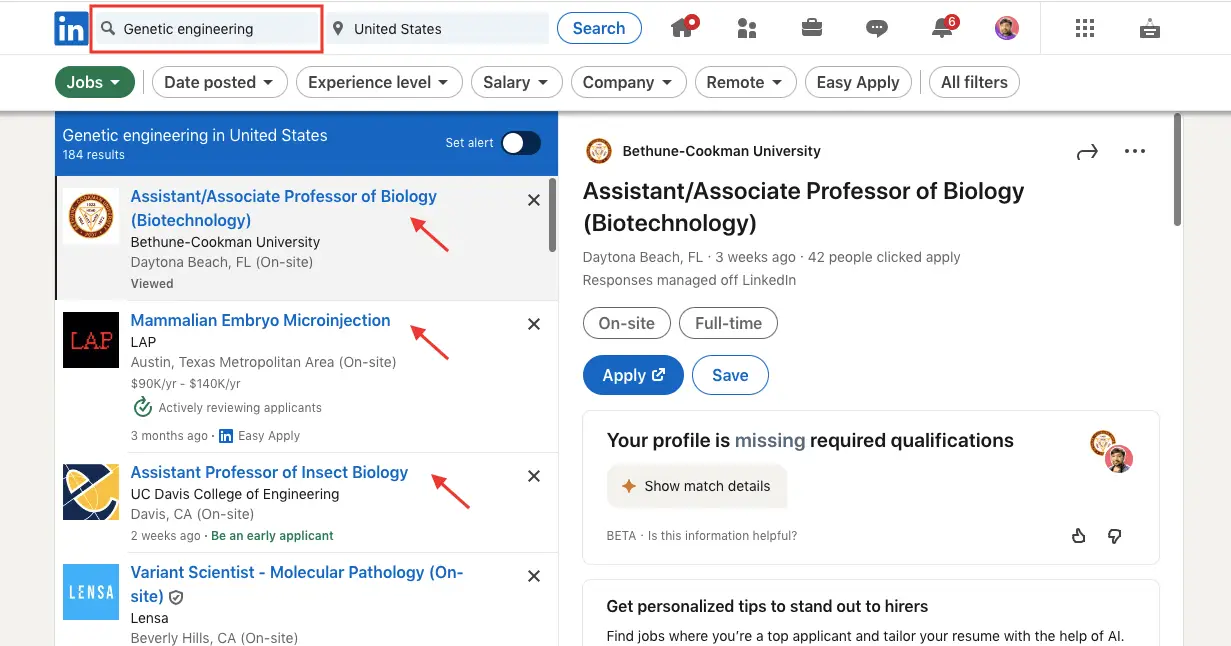Dismiss the Mammalian Embryo Microinjection listing
The image size is (1231, 646).
point(534,324)
